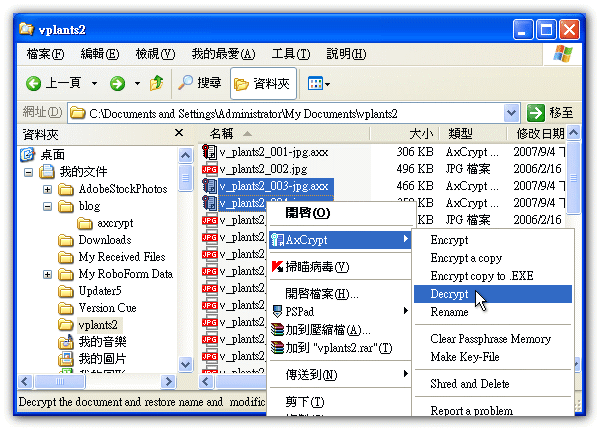601x431 pixels.
Task: Open the Forward button history dropdown arrow
Action: coord(137,83)
